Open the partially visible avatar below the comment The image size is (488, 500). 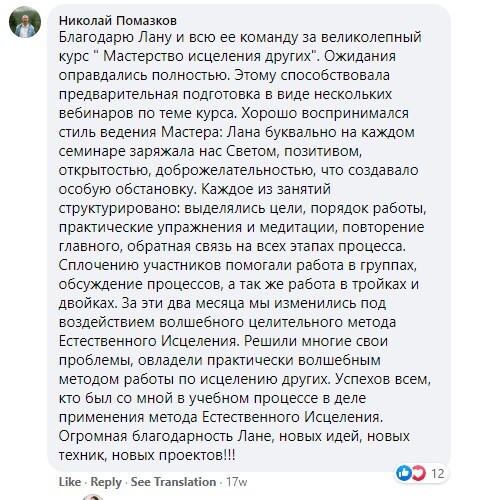click(x=93, y=497)
